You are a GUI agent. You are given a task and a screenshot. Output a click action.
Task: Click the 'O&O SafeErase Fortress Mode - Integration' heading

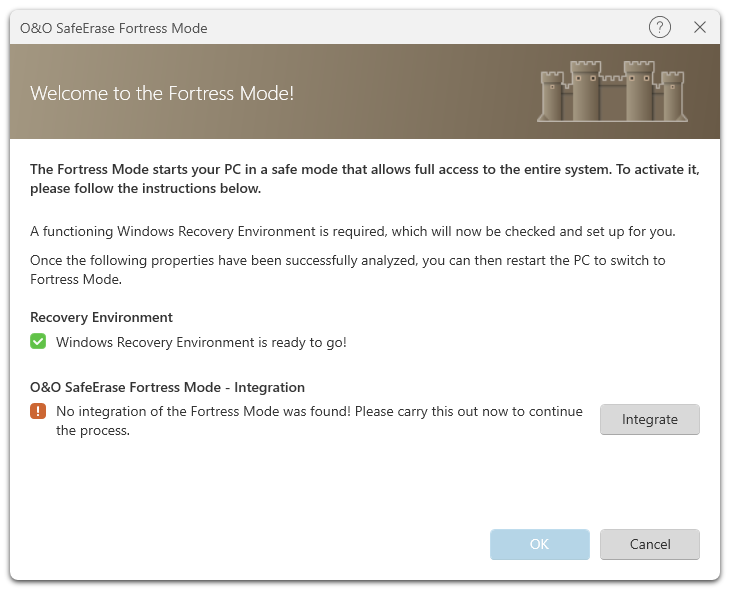[167, 387]
